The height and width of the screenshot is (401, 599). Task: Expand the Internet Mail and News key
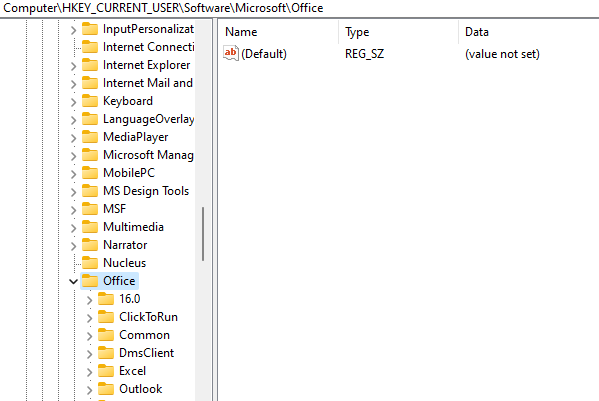coord(73,84)
